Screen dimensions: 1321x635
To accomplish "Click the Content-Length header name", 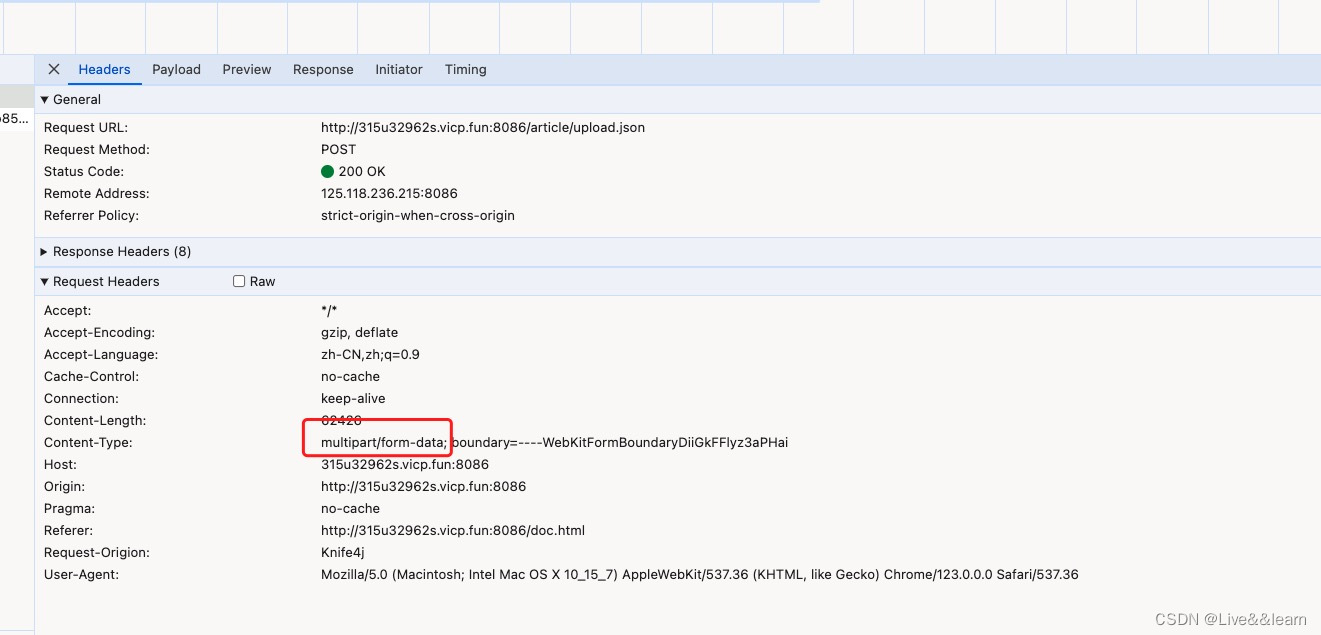I will pos(95,420).
